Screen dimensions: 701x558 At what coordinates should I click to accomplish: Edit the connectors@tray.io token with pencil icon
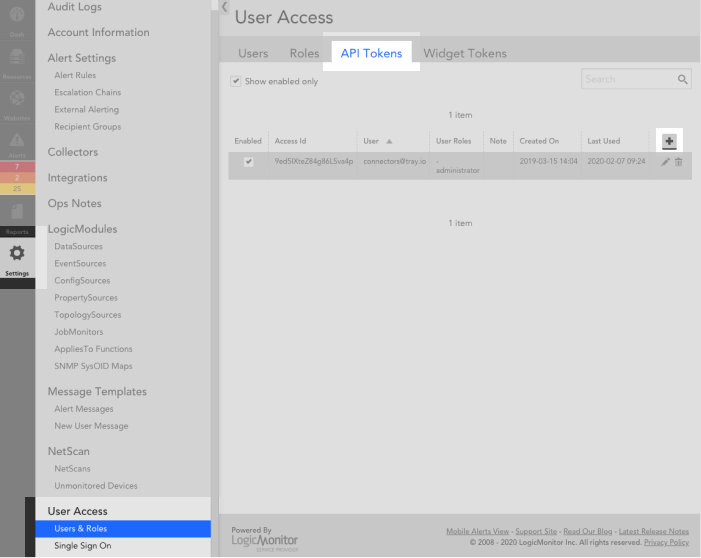tap(666, 162)
